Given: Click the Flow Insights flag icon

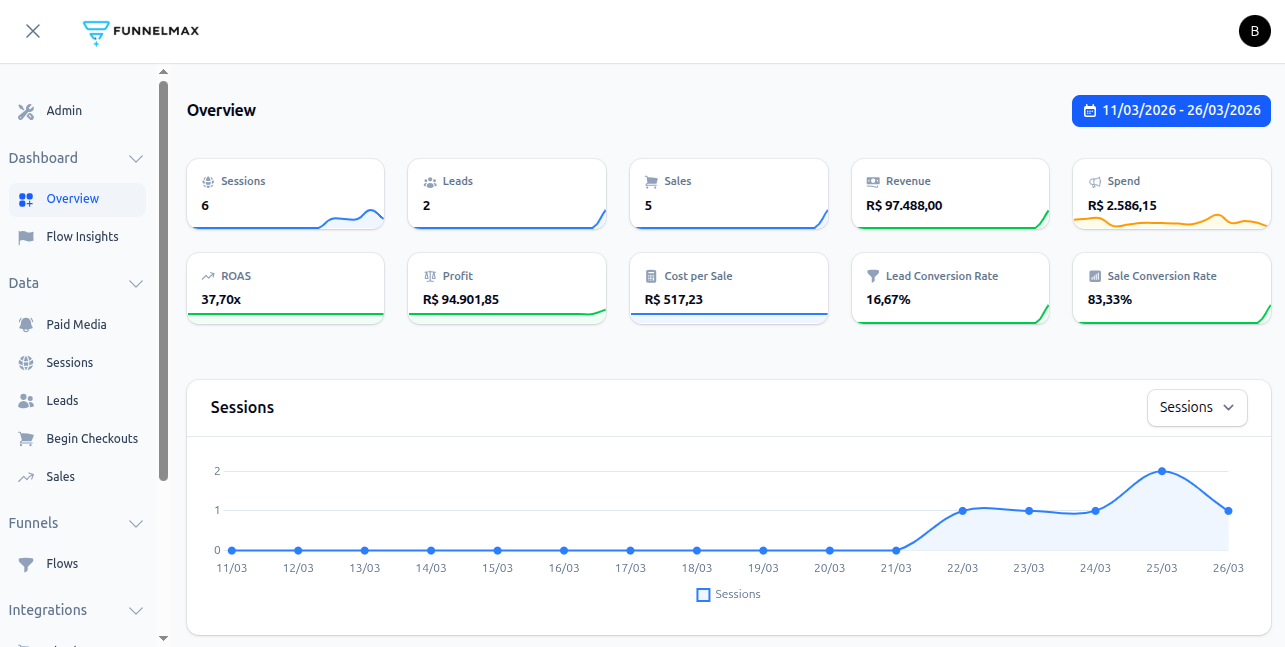Looking at the screenshot, I should [x=26, y=237].
